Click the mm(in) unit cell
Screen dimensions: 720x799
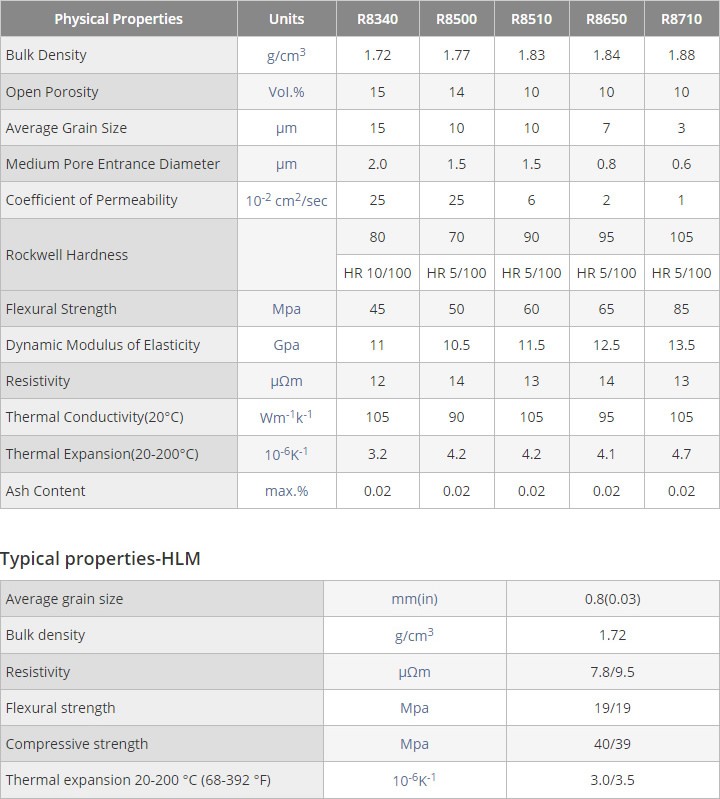(415, 599)
